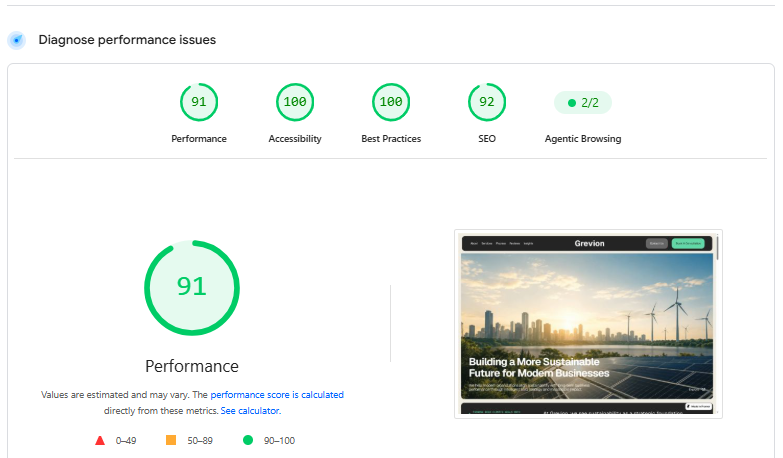Click the green circle 90–100 legend icon
Image resolution: width=783 pixels, height=458 pixels.
[x=248, y=440]
